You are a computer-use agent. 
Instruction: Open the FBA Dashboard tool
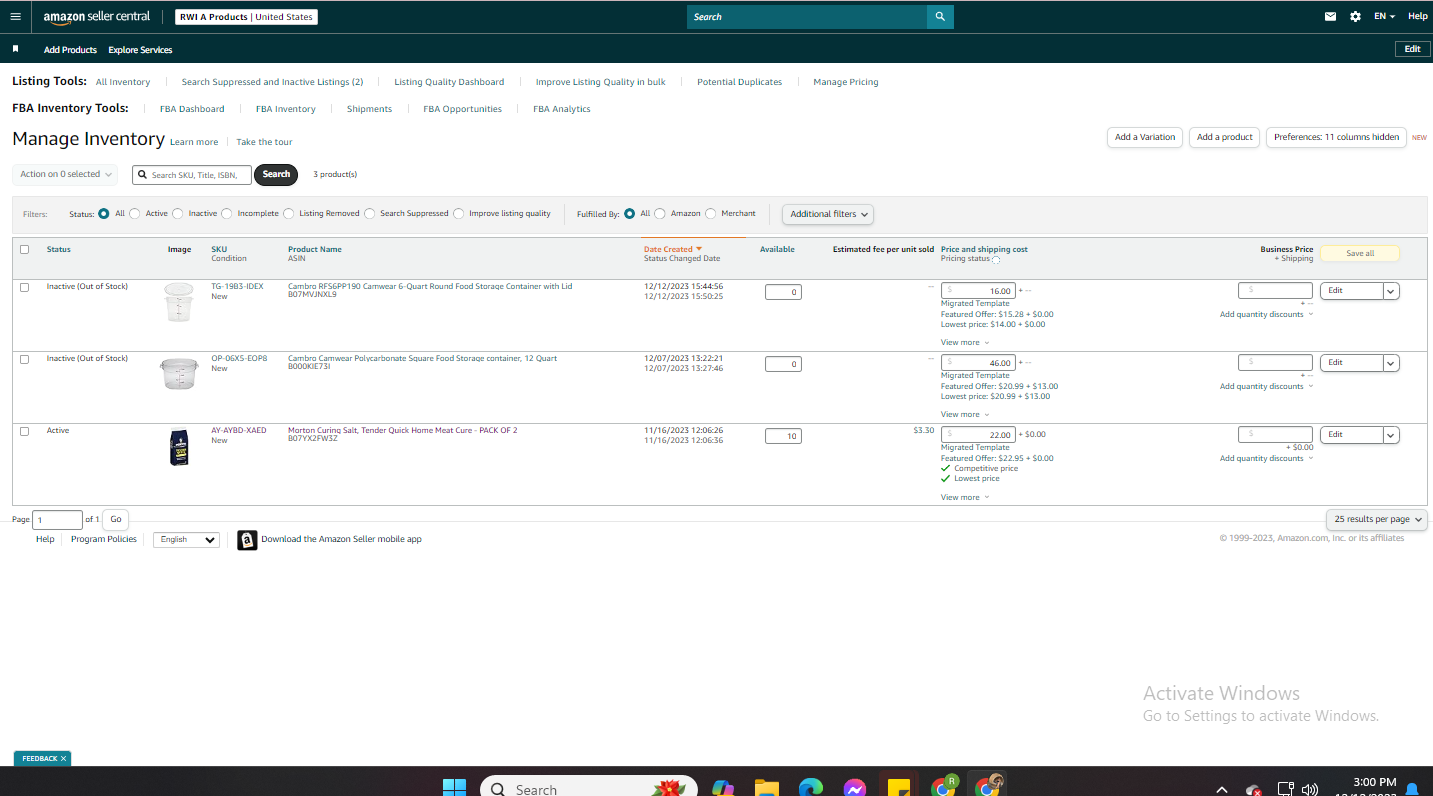point(192,109)
